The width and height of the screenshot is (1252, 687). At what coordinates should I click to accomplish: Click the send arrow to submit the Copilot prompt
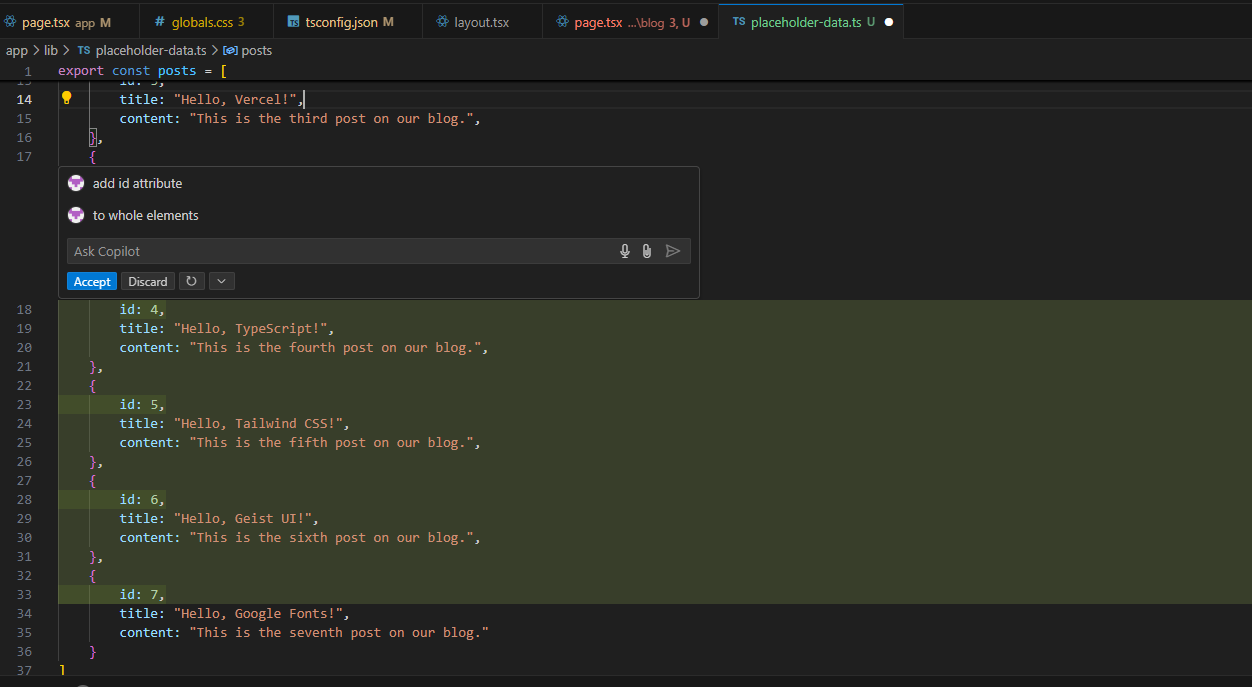pos(672,251)
